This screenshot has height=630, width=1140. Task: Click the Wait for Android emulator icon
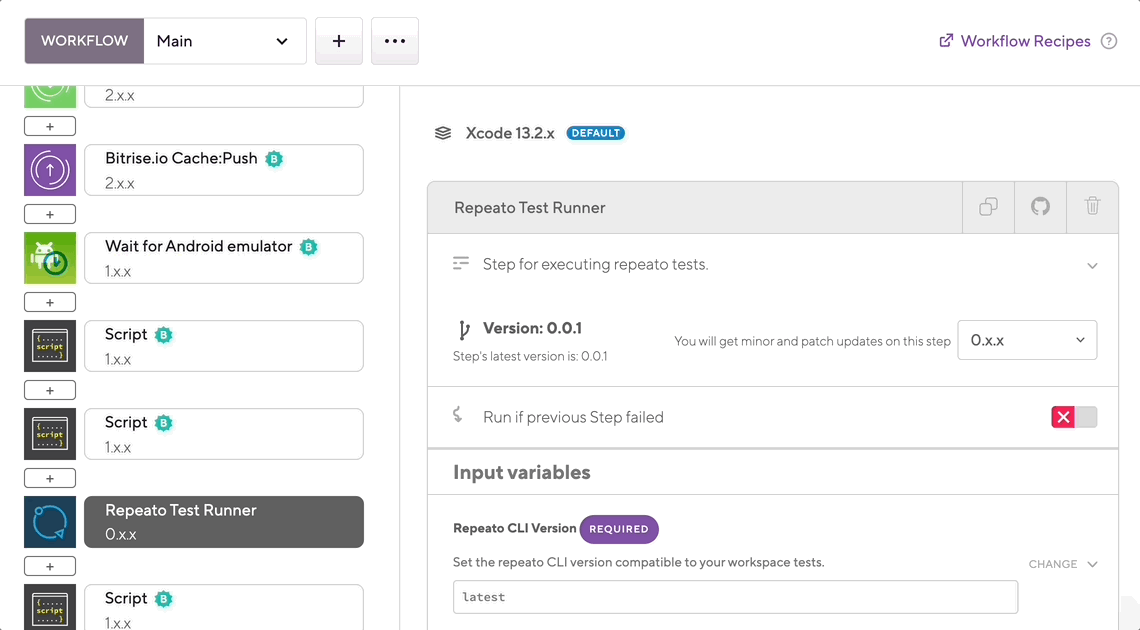click(x=50, y=258)
